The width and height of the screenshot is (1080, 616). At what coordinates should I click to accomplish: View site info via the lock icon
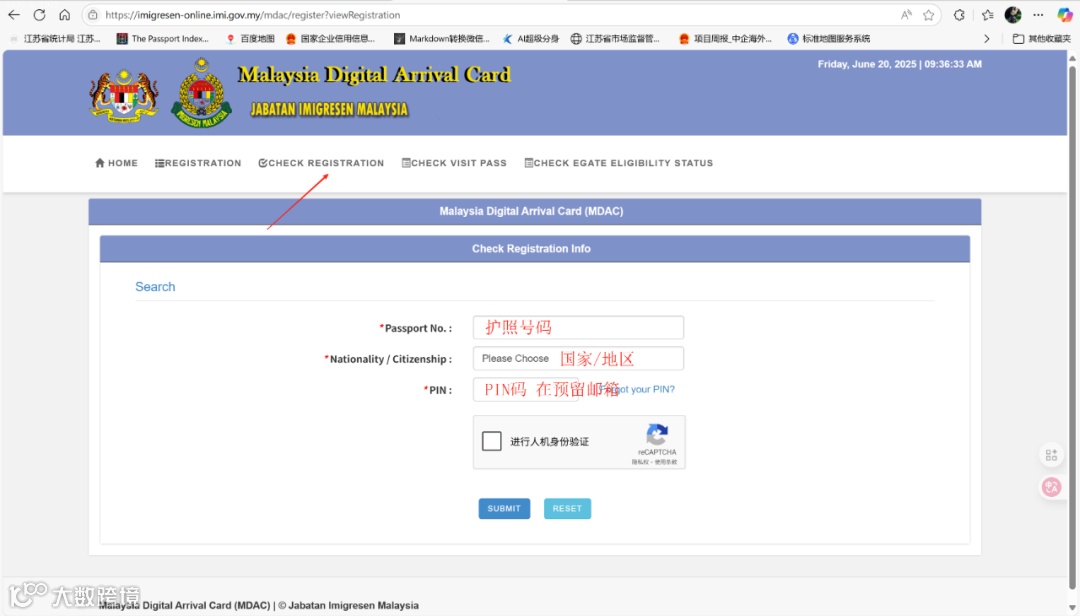point(93,14)
